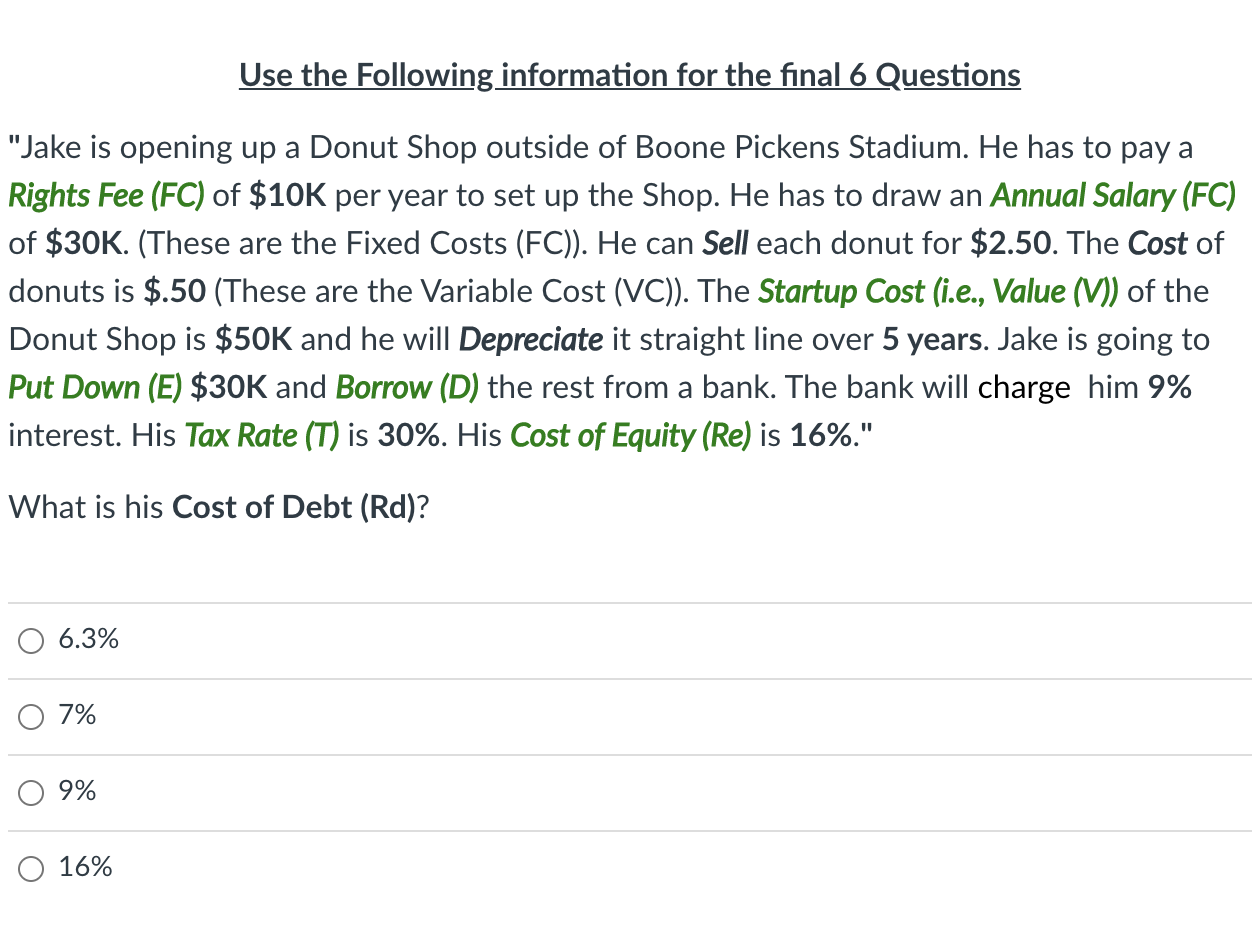
Task: Click the green 'Startup Cost (i.e., Value (V))' term
Action: (x=939, y=292)
